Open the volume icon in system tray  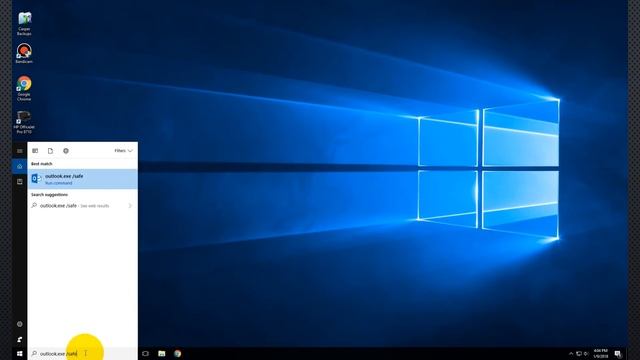[586, 353]
